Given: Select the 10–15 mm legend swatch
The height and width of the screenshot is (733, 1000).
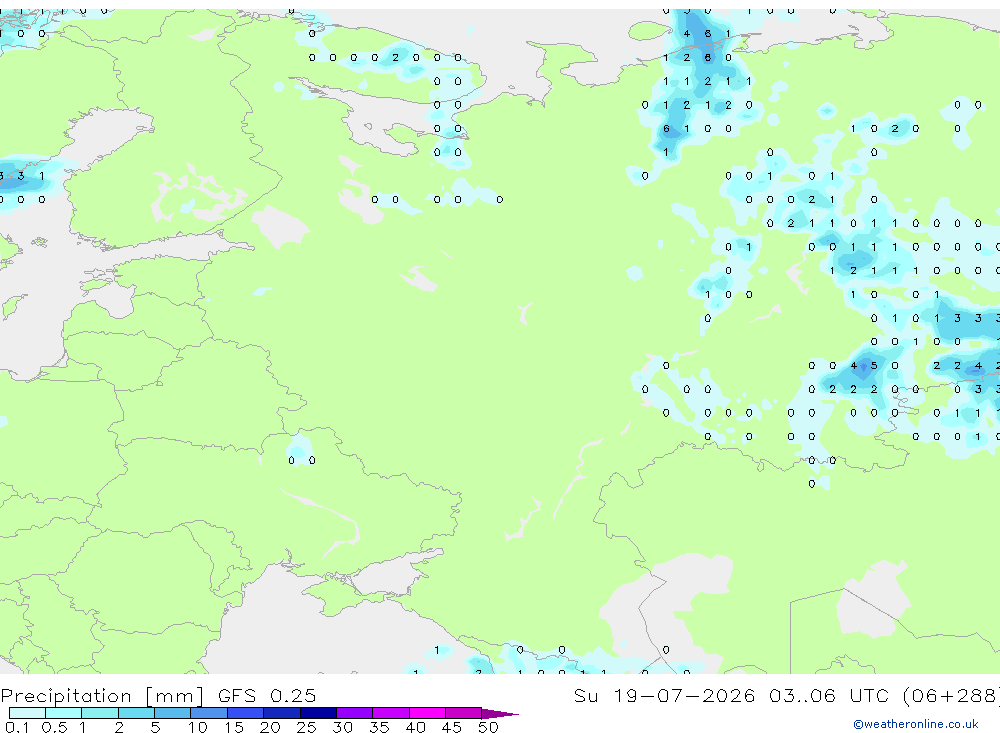Looking at the screenshot, I should click(209, 713).
